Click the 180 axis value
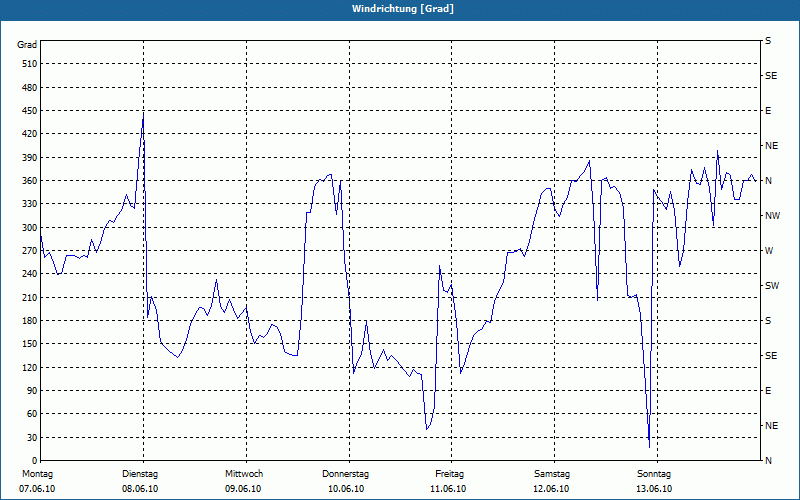800x500 pixels. tap(29, 321)
